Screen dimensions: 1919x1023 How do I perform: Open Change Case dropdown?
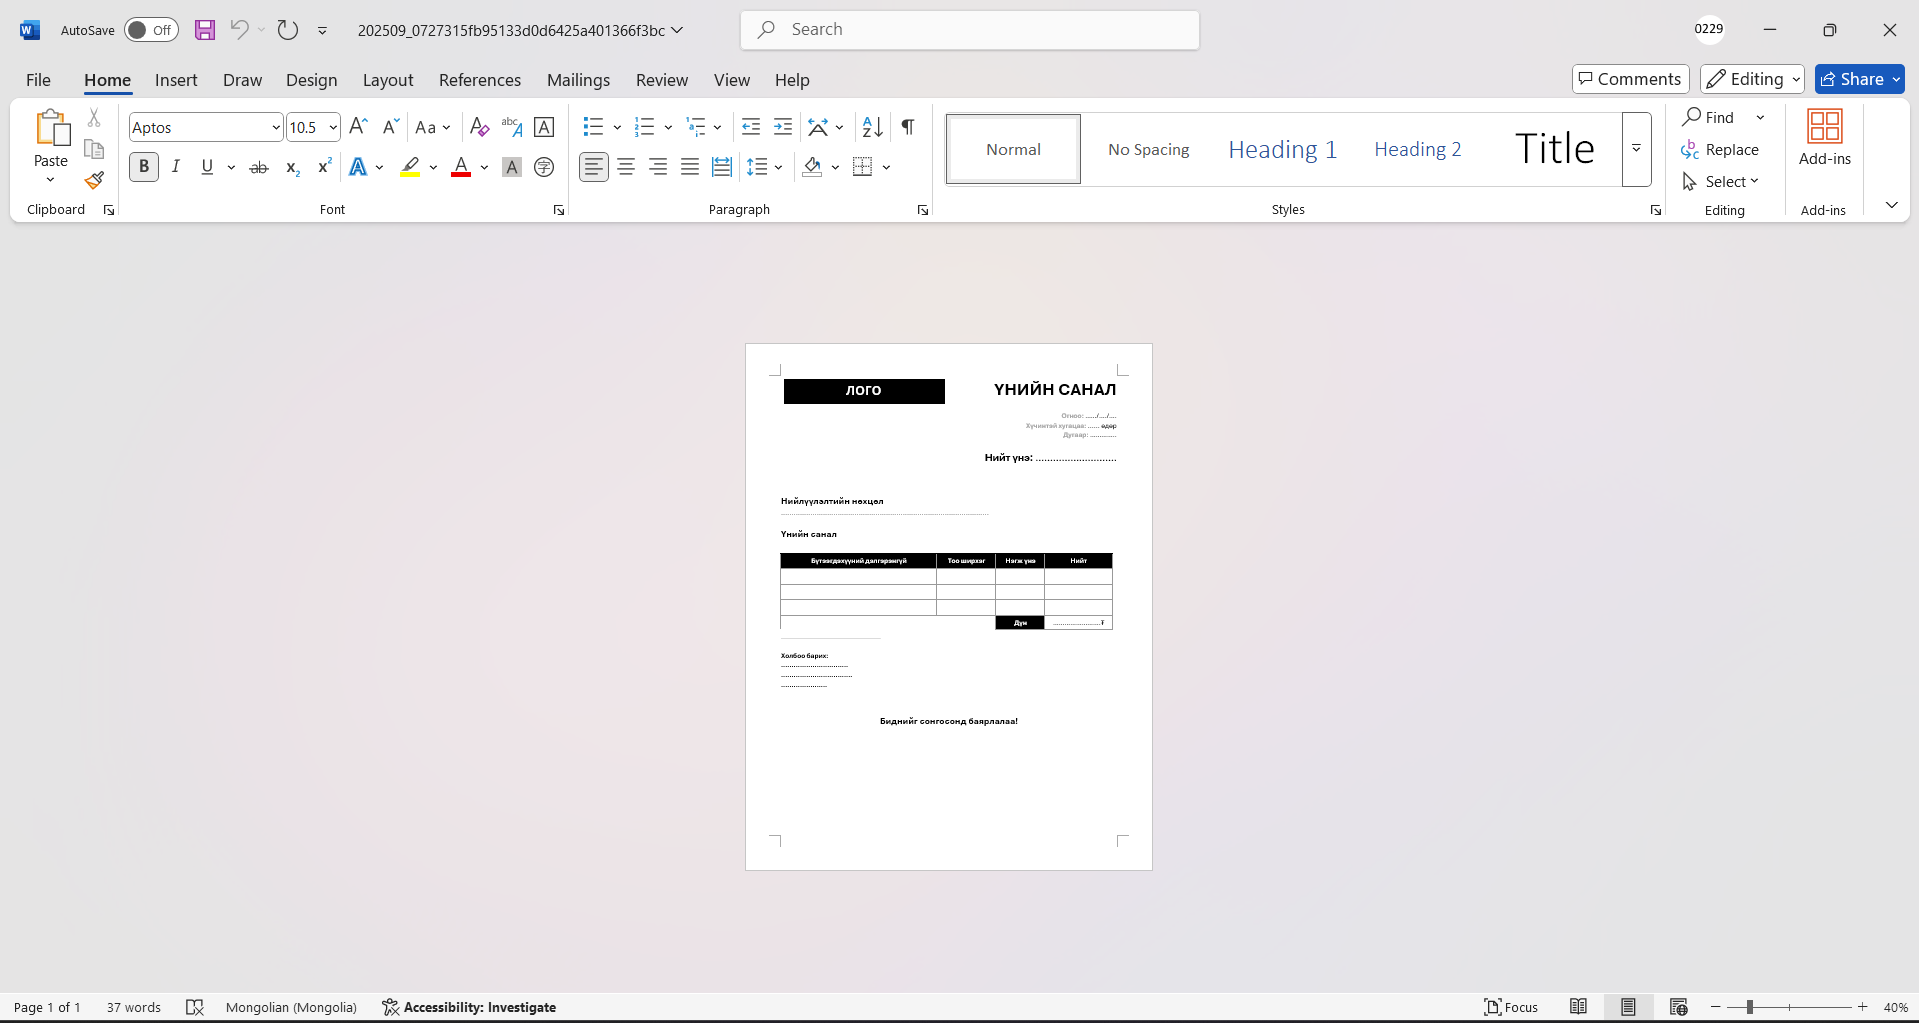click(x=433, y=127)
